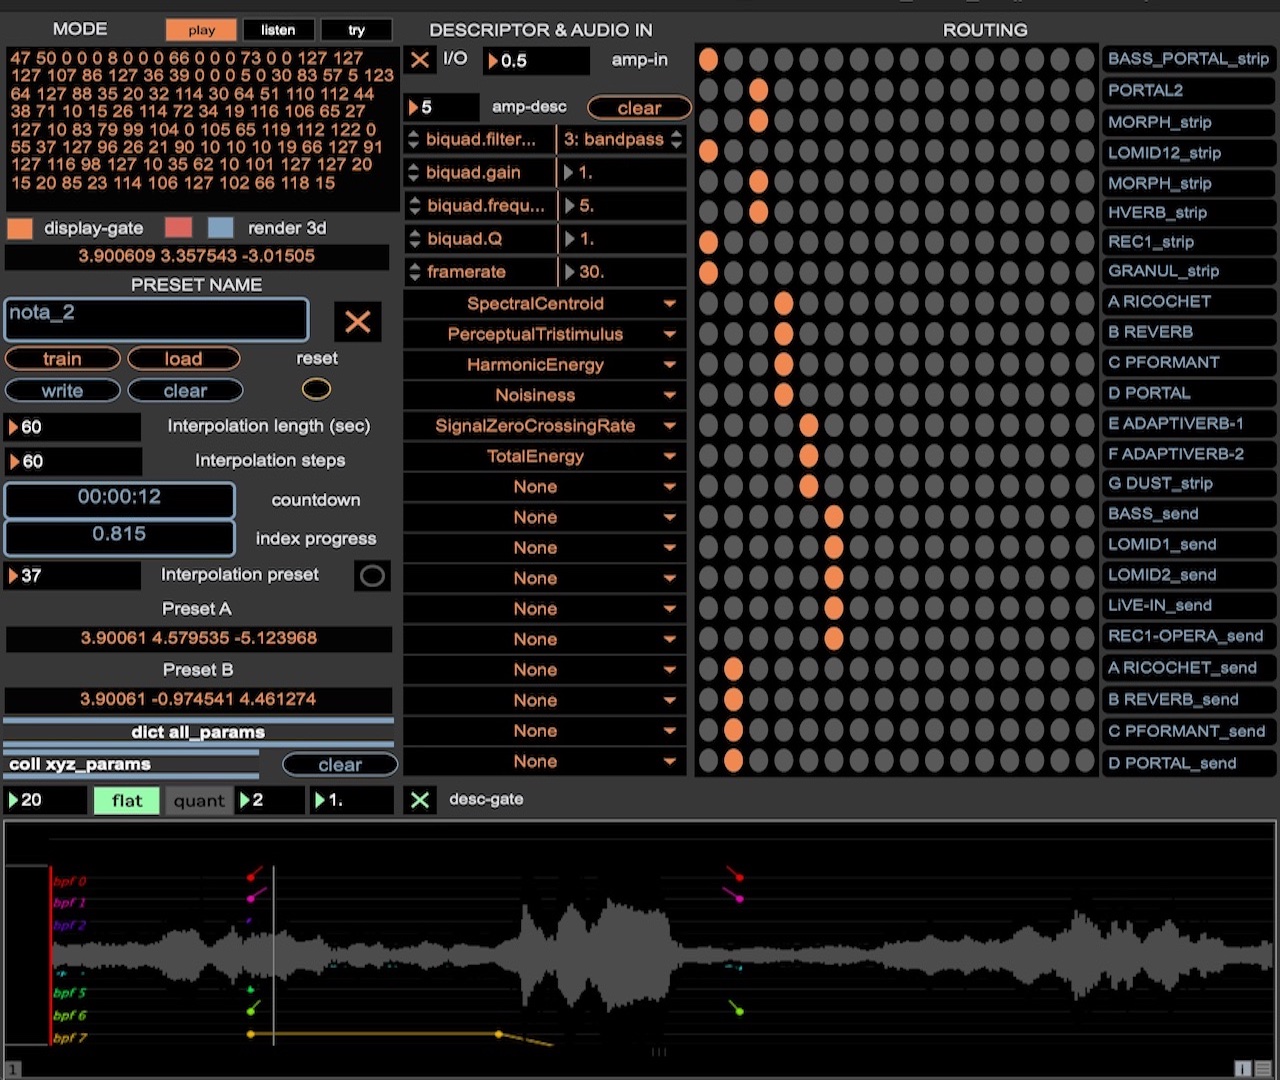Toggle a routing cell in the BASS_PORTAL_strip row
The image size is (1280, 1080).
(x=708, y=59)
